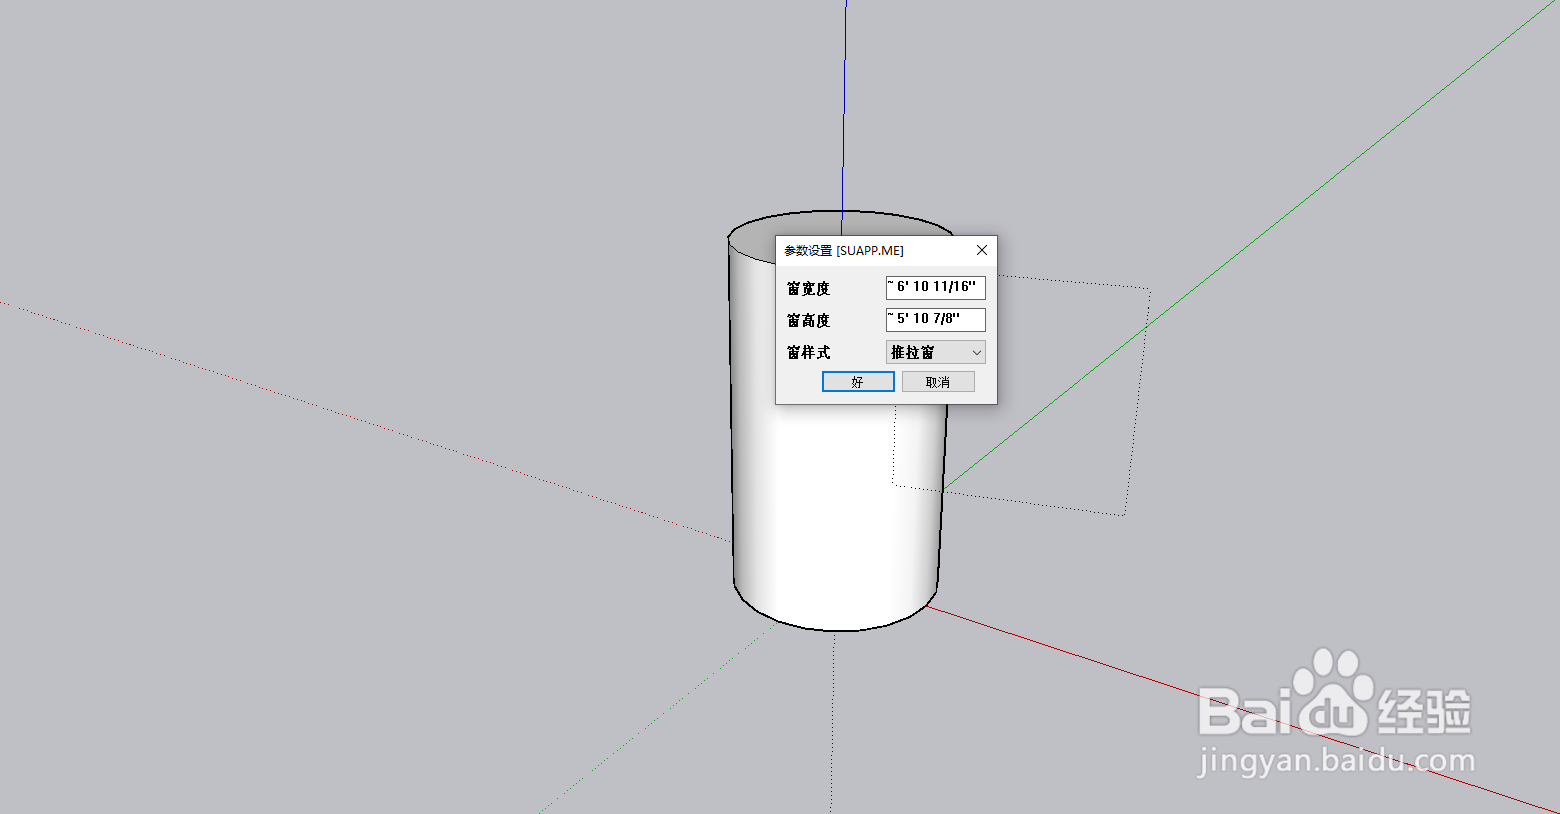The image size is (1560, 814).
Task: Click the 窗宽度 label
Action: 808,288
